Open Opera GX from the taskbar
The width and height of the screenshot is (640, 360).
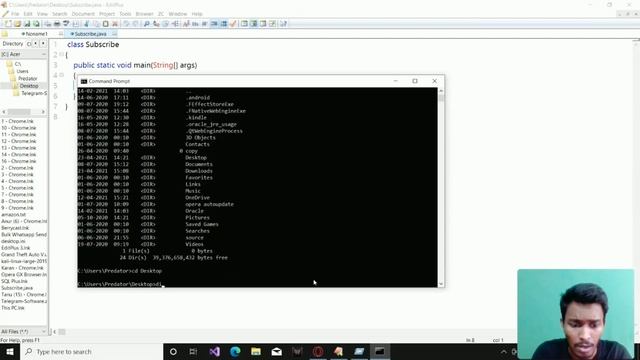318,351
